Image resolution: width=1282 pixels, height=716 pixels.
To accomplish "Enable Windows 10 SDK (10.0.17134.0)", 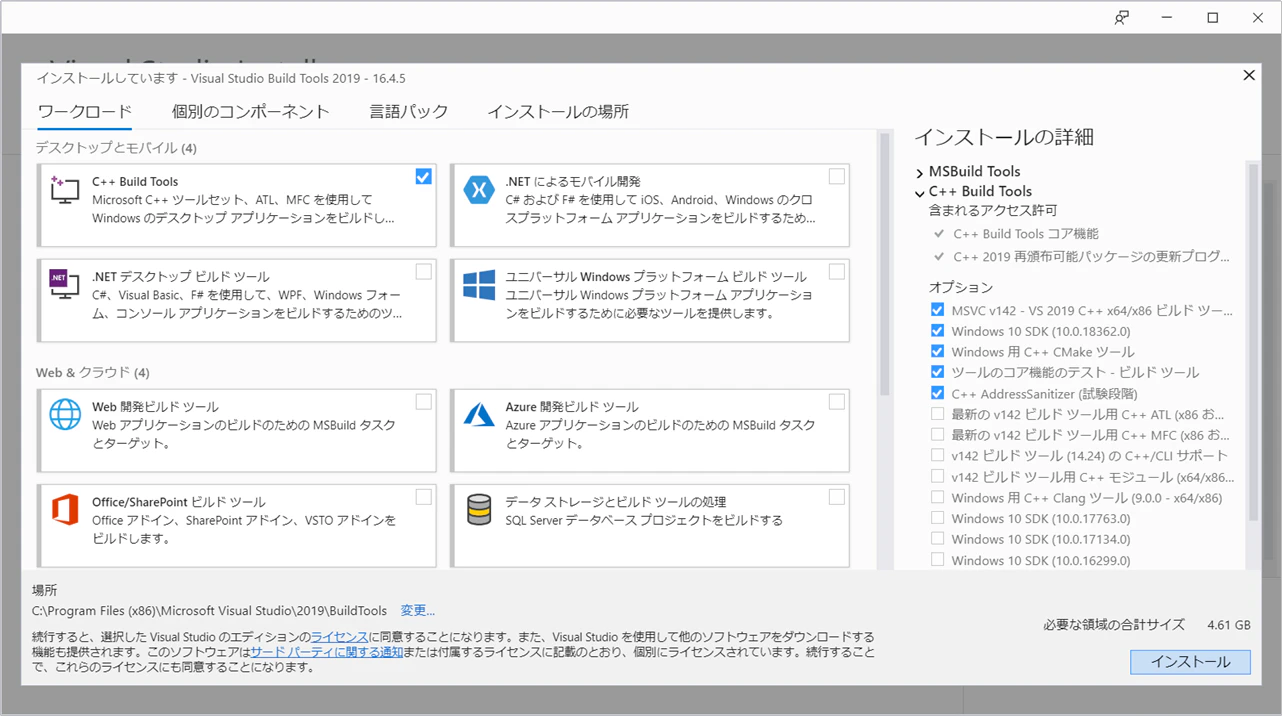I will tap(937, 539).
